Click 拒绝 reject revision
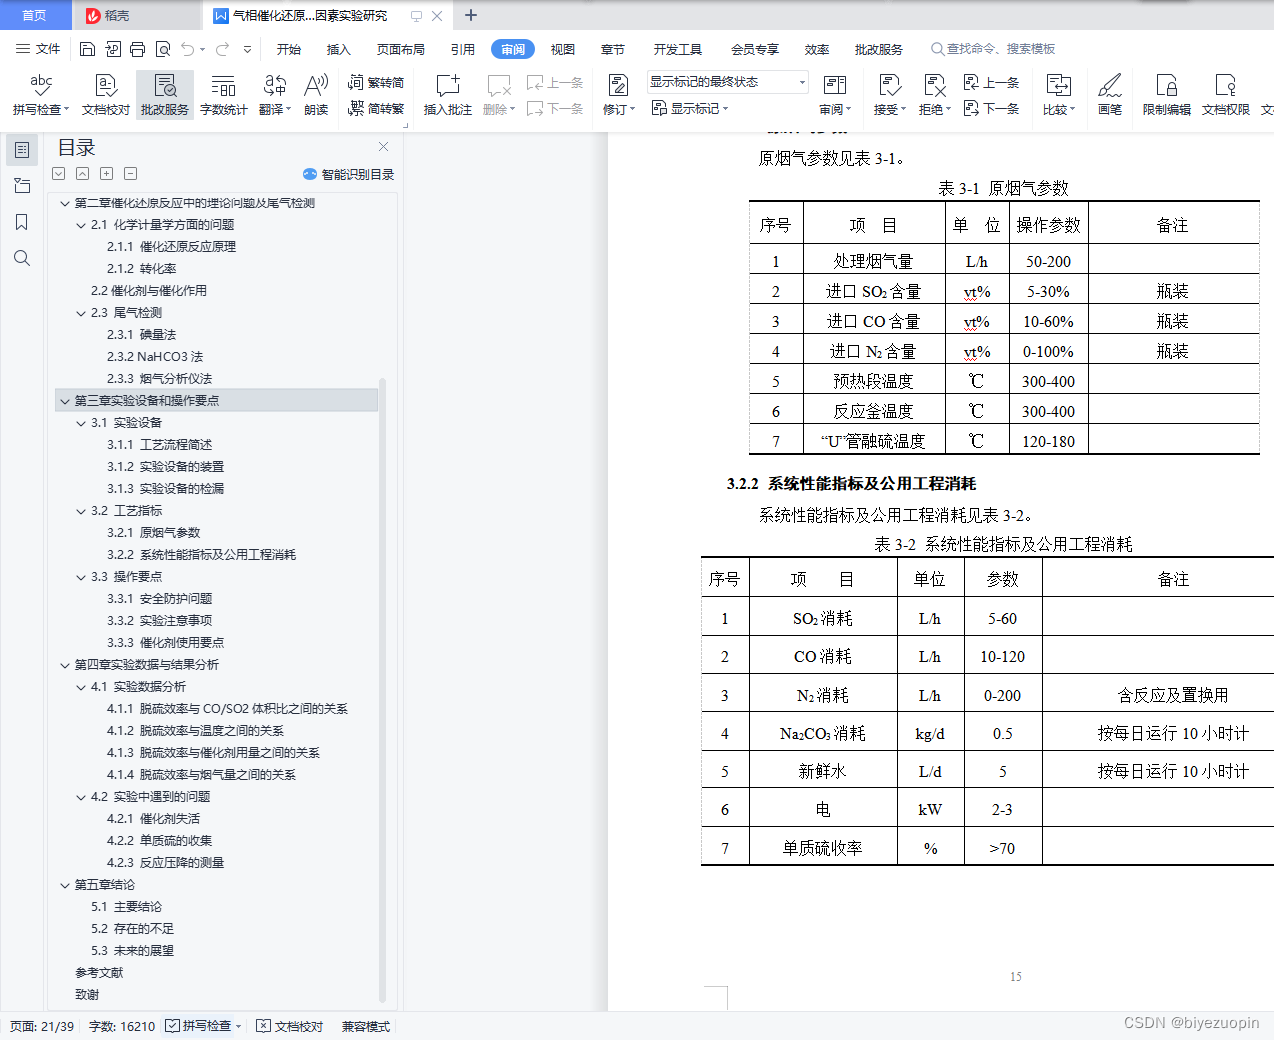Viewport: 1274px width, 1040px height. click(x=935, y=96)
